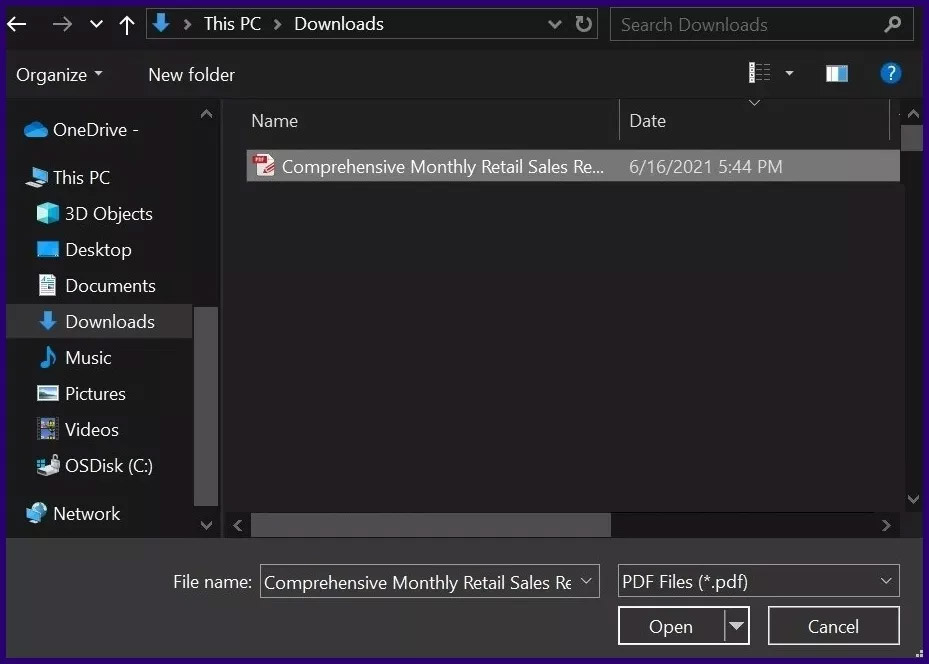Screen dimensions: 929x664
Task: Click the New folder button
Action: pyautogui.click(x=191, y=75)
